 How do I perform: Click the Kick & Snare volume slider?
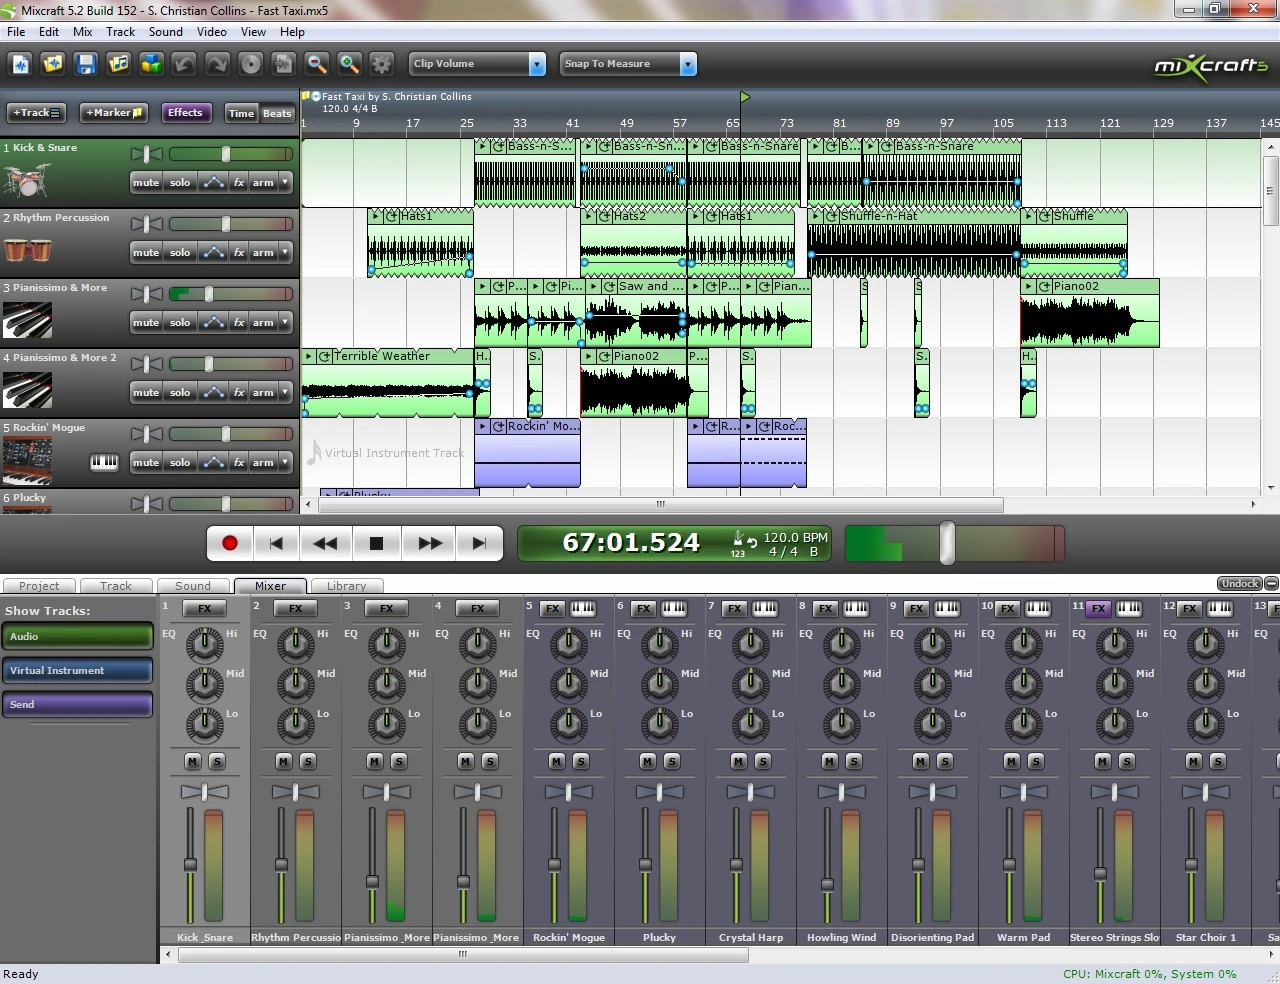click(x=226, y=154)
